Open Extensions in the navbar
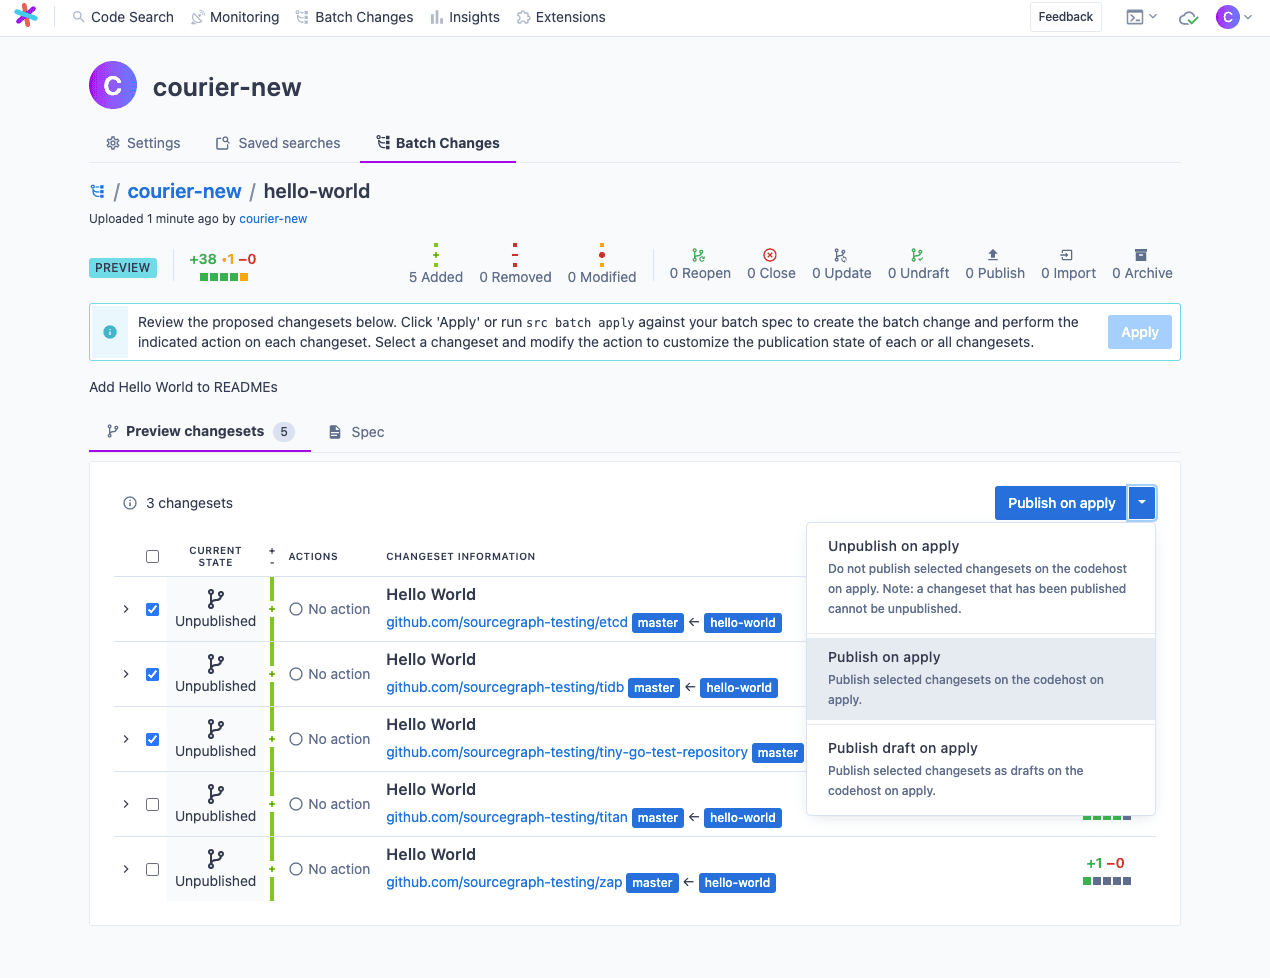Viewport: 1270px width, 978px height. 561,17
